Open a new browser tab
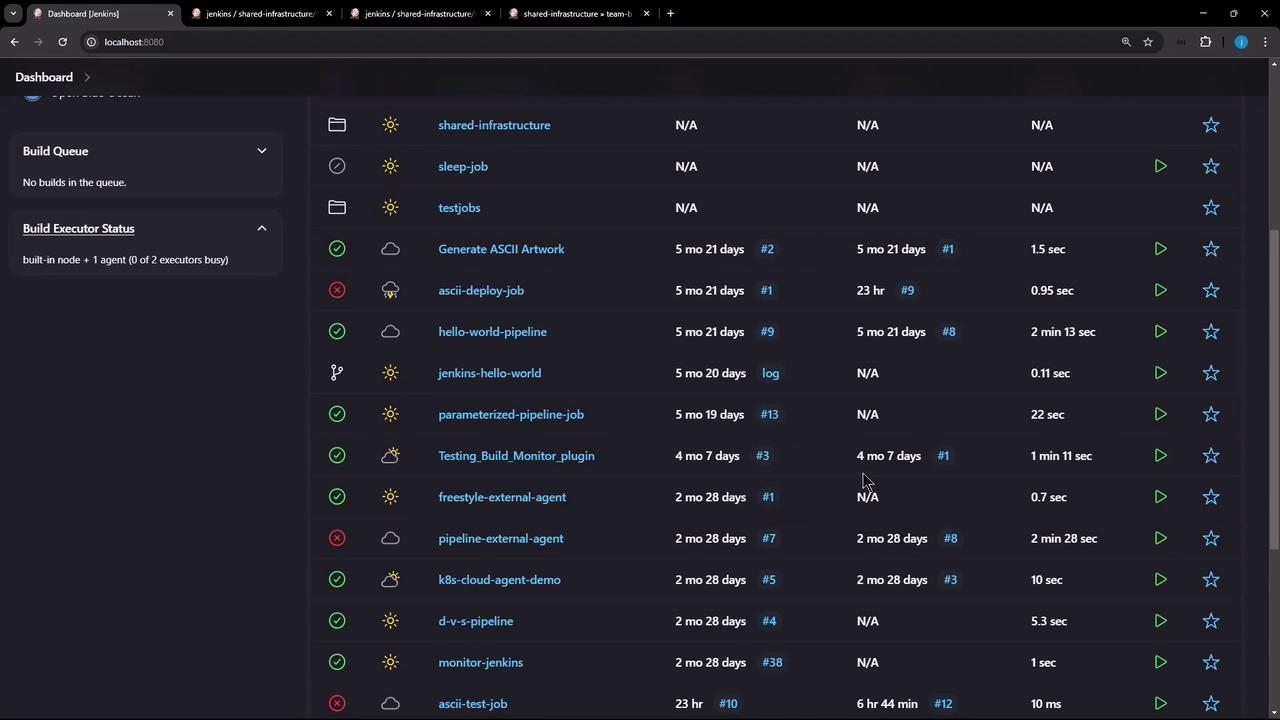Viewport: 1280px width, 720px height. tap(670, 14)
